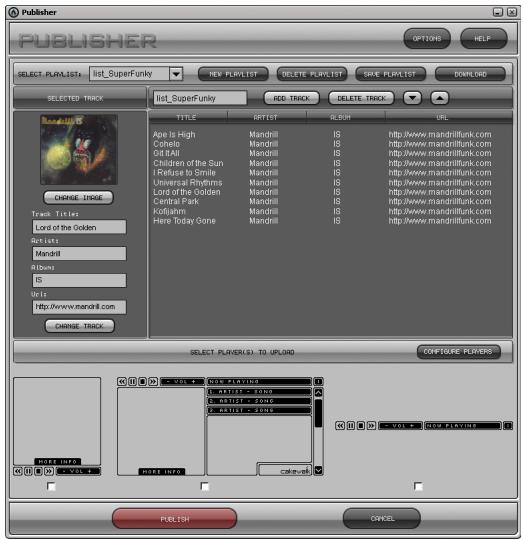The width and height of the screenshot is (523, 540).
Task: Select the track 'Ape Is High'
Action: point(174,134)
